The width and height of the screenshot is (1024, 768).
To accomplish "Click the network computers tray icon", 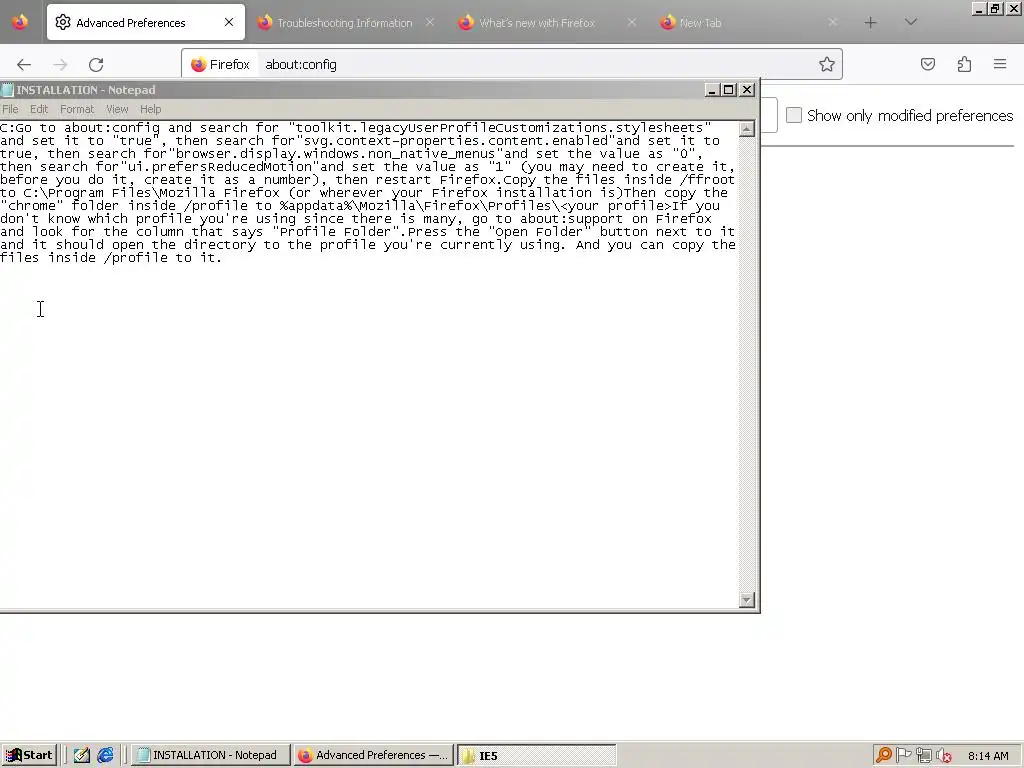I will click(923, 756).
